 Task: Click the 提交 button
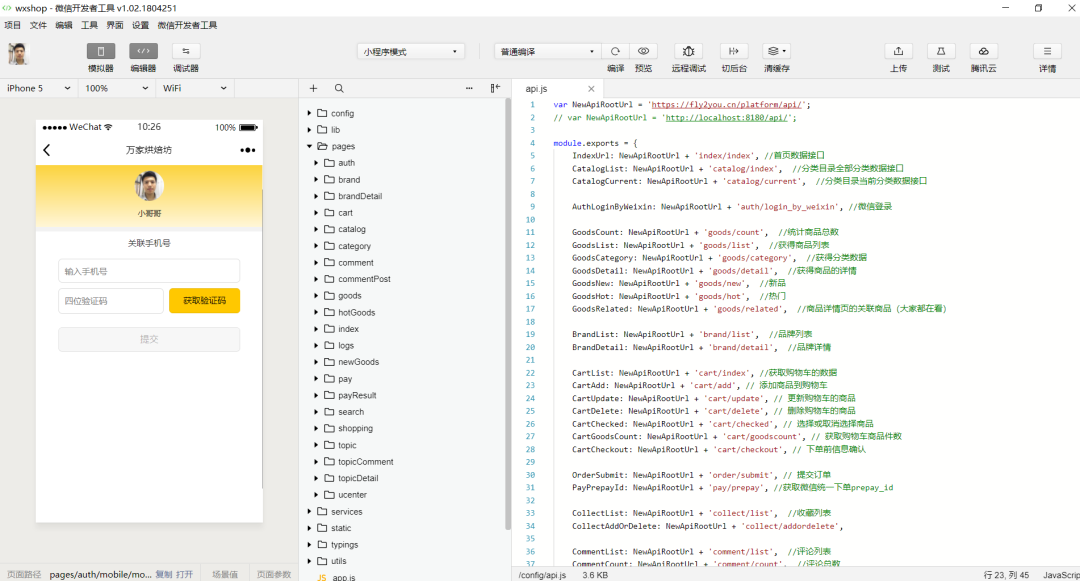click(x=149, y=340)
